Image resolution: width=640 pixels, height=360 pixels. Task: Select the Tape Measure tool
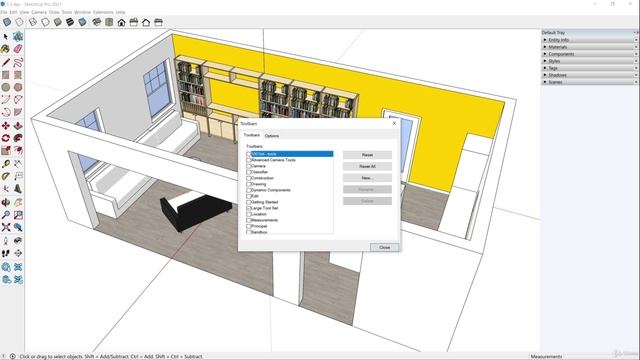(x=6, y=164)
